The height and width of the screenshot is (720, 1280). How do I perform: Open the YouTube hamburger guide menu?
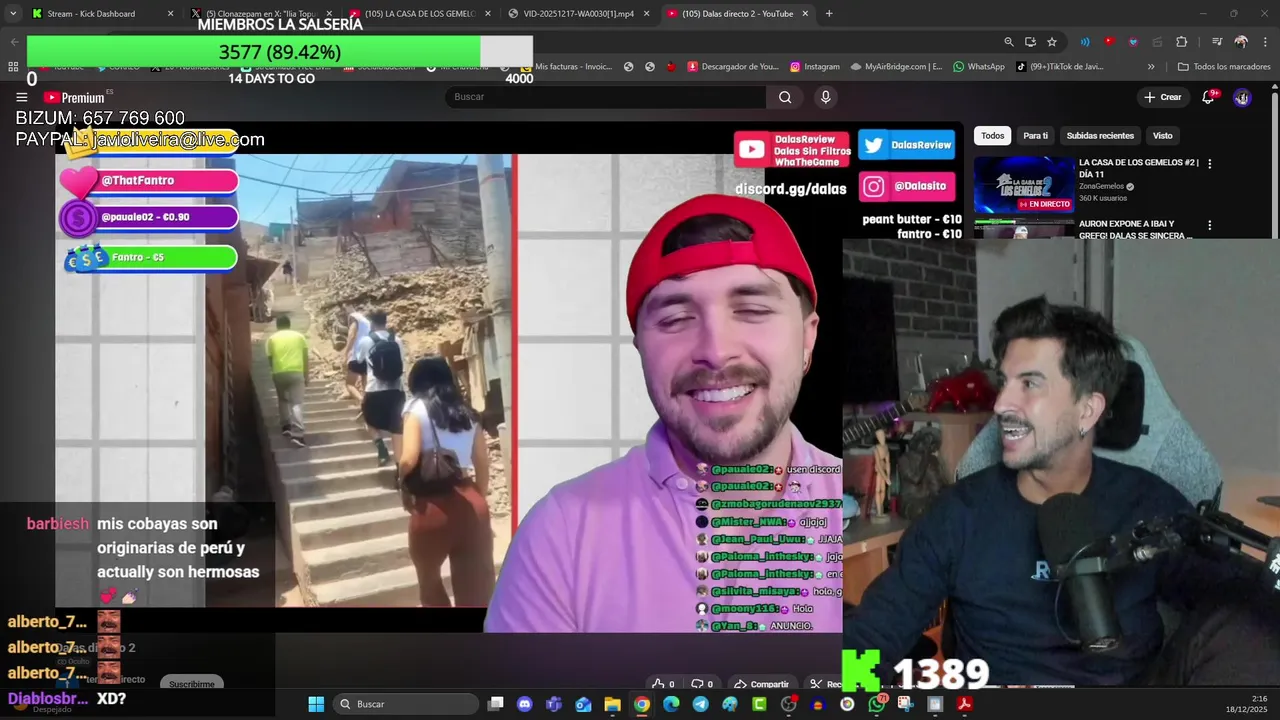[21, 97]
